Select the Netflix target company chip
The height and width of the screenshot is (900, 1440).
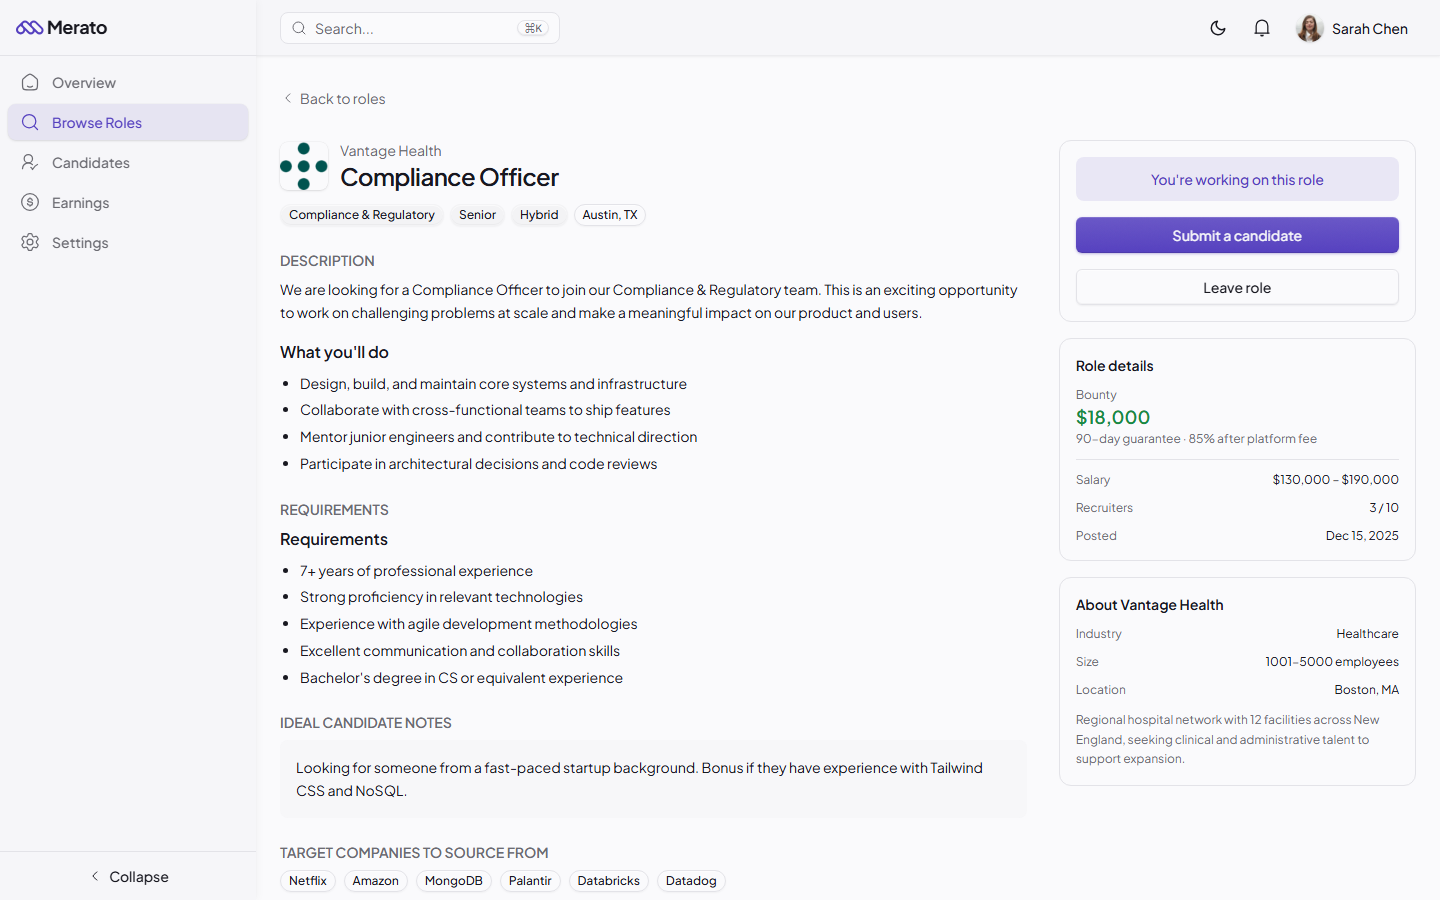point(307,881)
